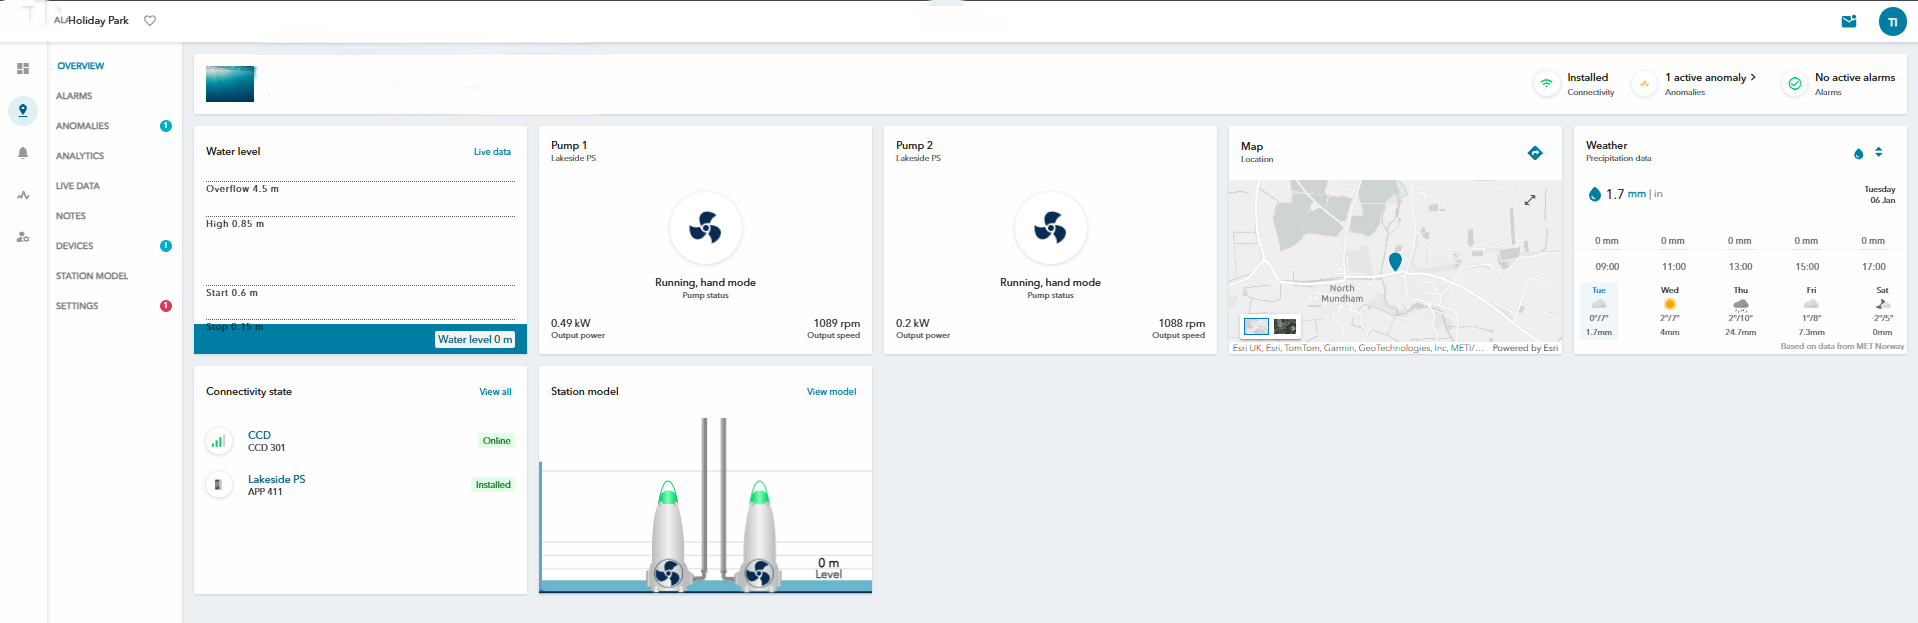Click View model on Station model card
1918x623 pixels.
831,392
